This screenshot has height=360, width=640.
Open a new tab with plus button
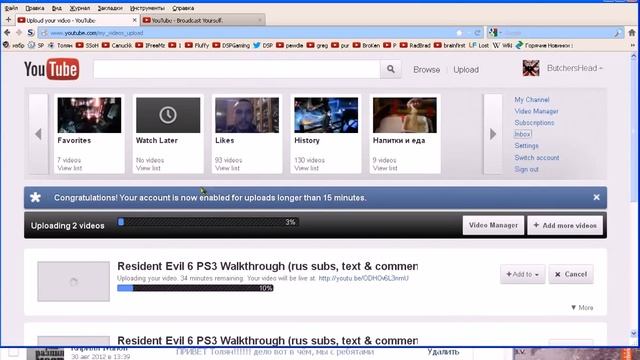click(x=8, y=20)
